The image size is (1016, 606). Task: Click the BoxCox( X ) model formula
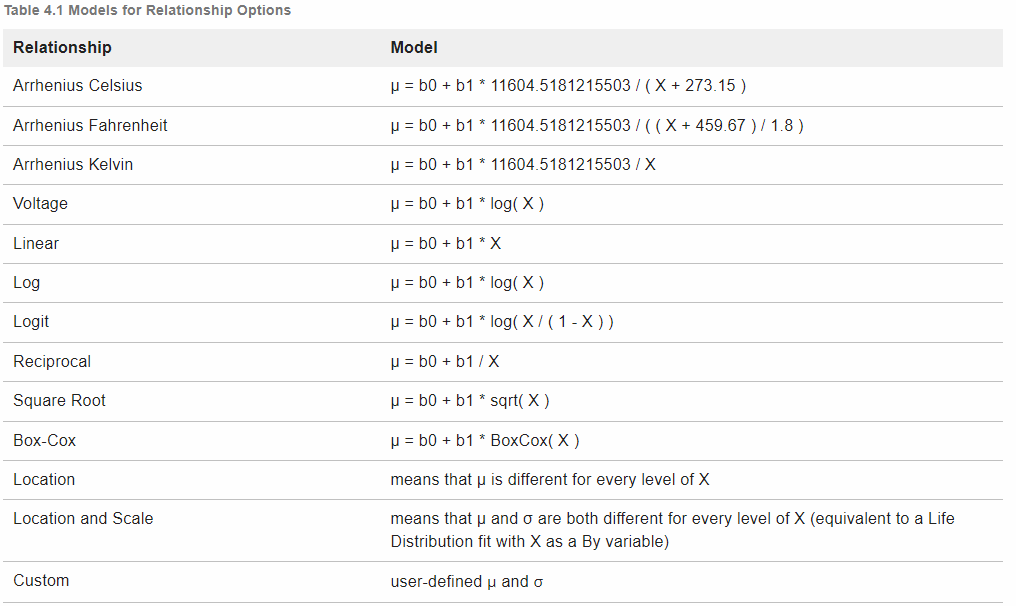[485, 441]
